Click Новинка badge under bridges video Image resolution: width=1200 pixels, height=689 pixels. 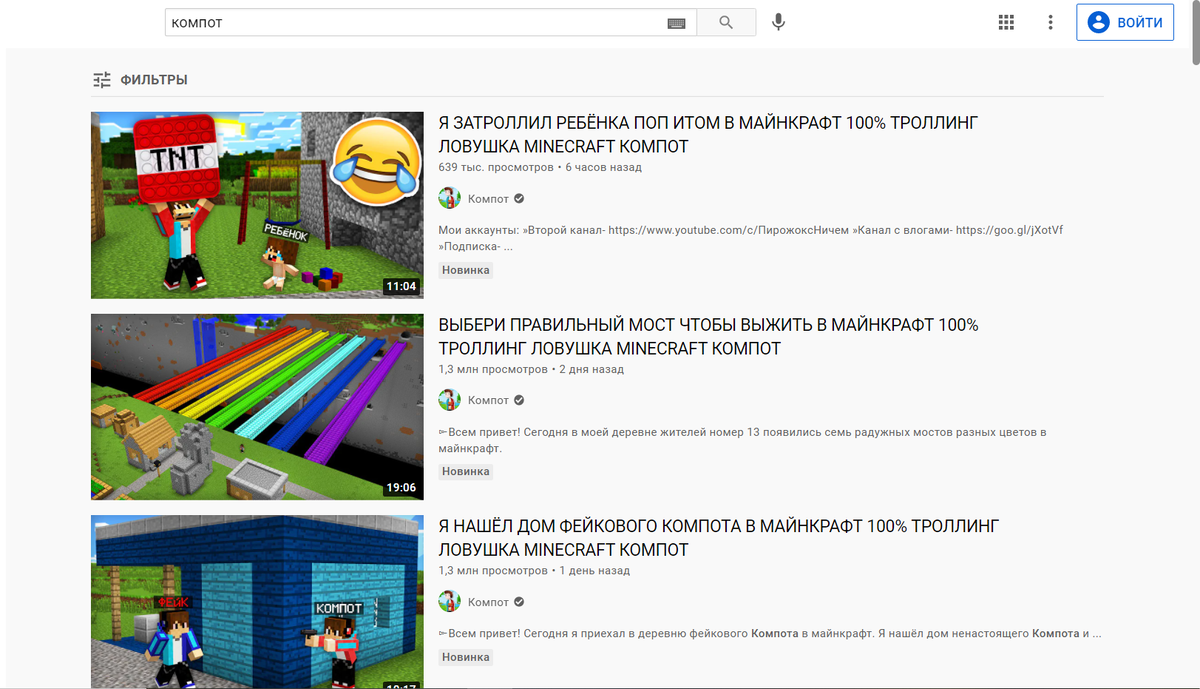(466, 471)
